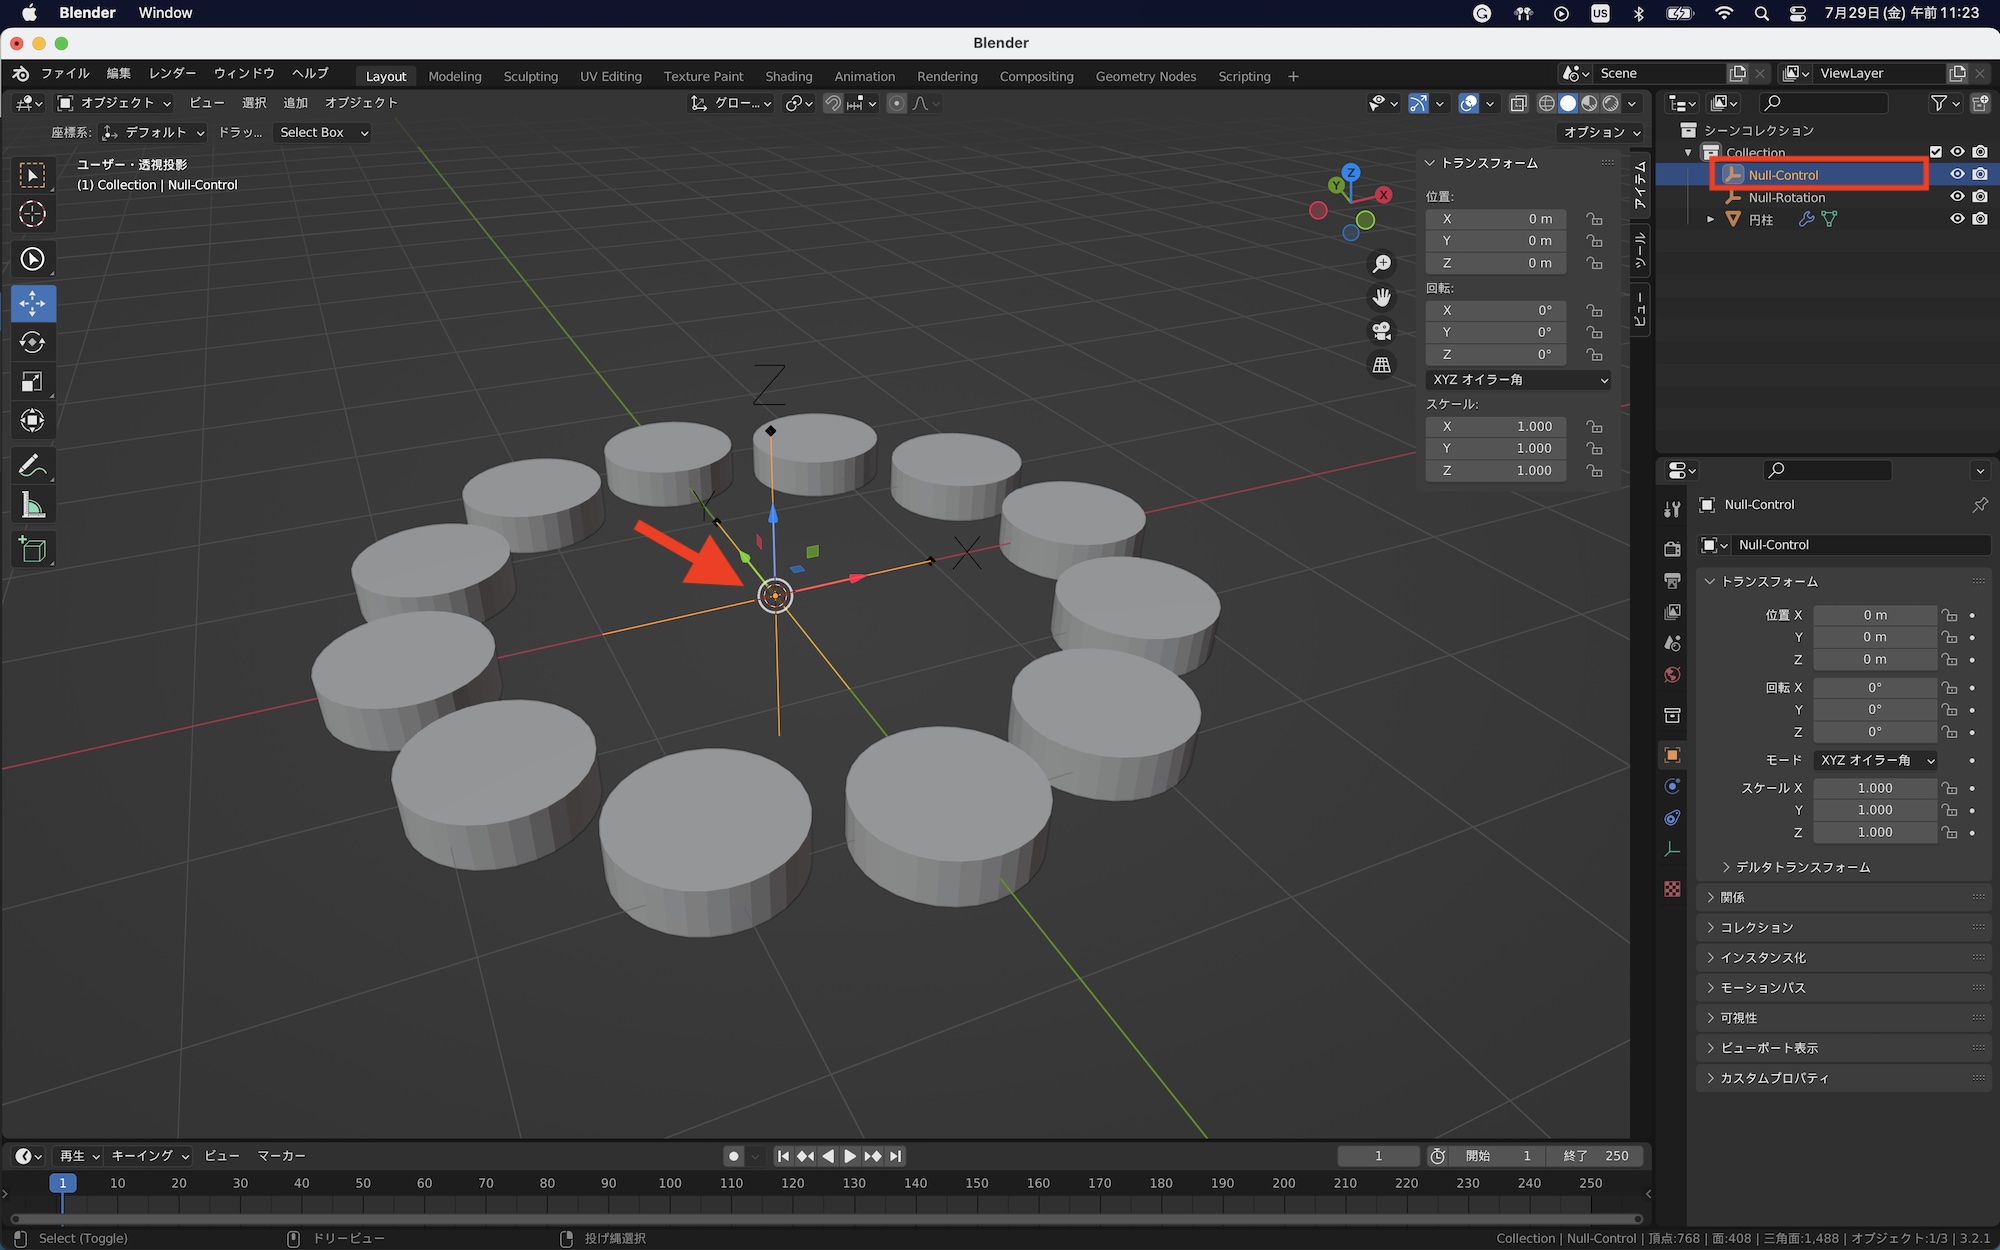Switch to the Sculpting workspace tab
The image size is (2000, 1250).
point(530,76)
